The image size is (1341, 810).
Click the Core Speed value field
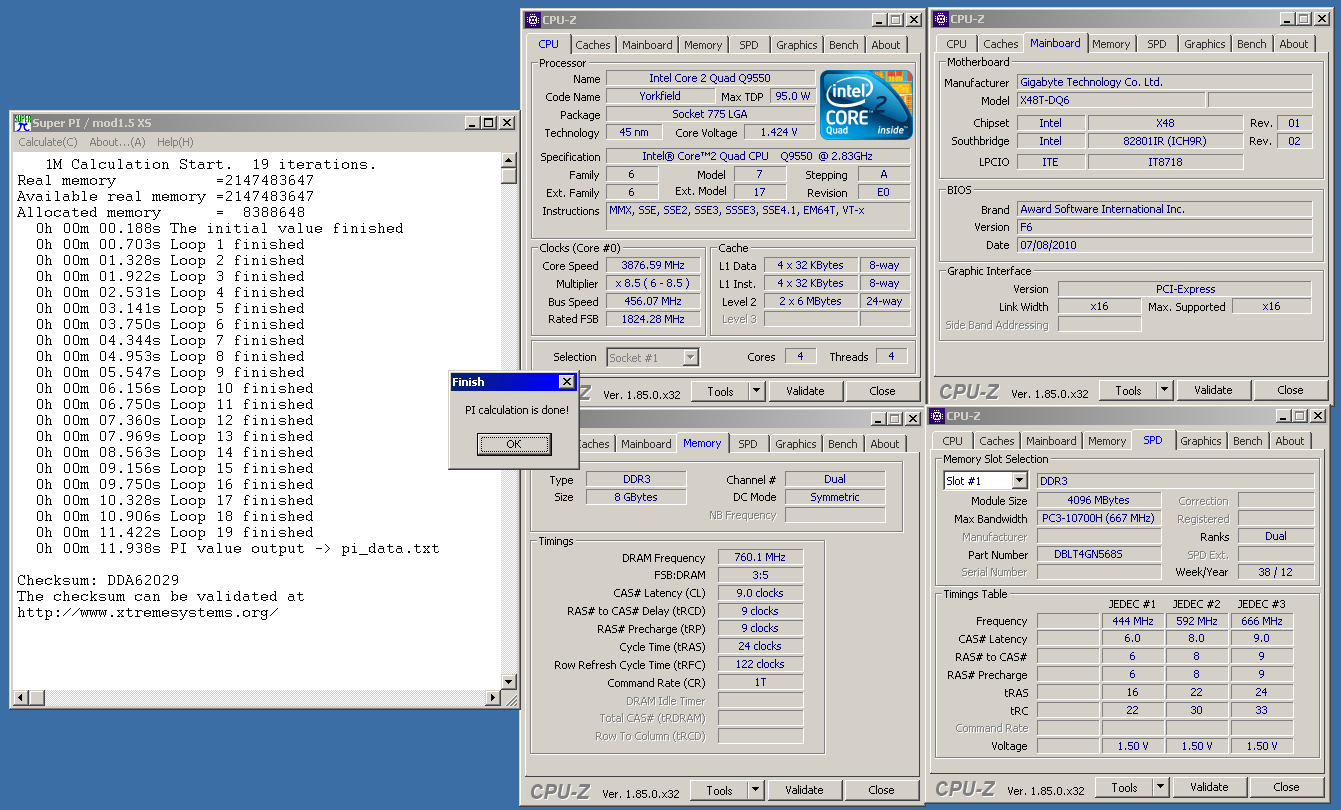(x=654, y=266)
